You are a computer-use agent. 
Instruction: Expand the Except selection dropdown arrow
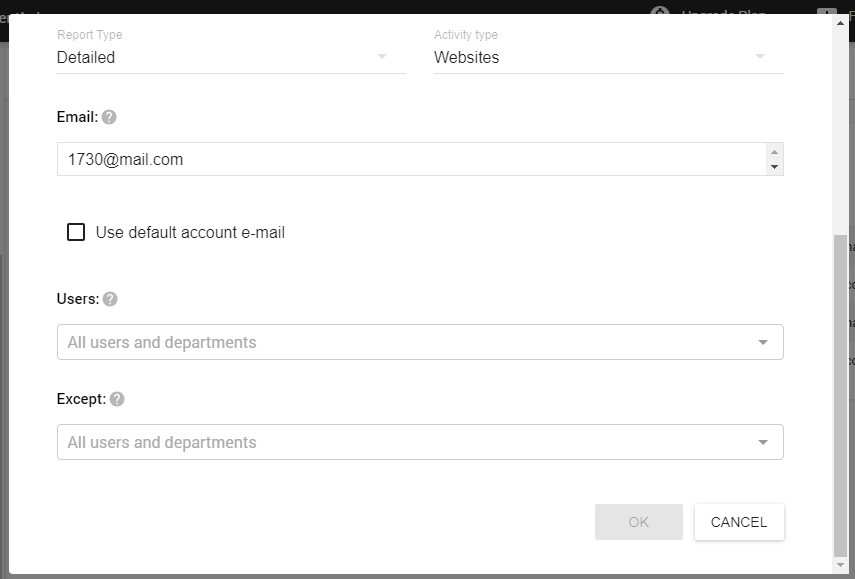click(x=763, y=443)
